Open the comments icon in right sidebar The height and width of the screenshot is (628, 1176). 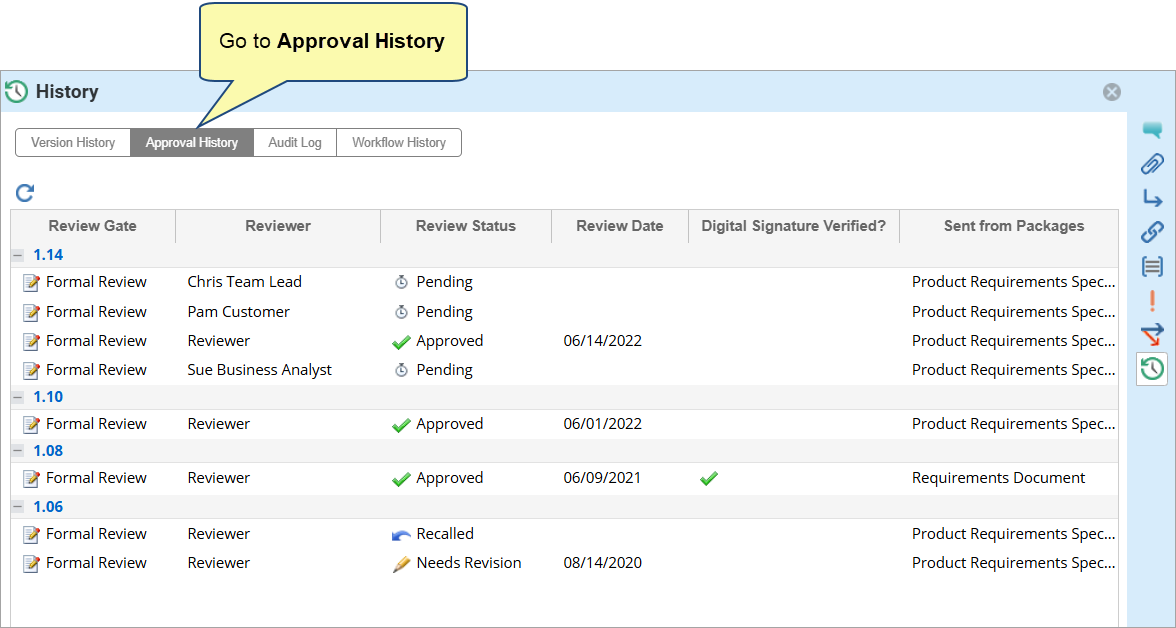pos(1152,130)
